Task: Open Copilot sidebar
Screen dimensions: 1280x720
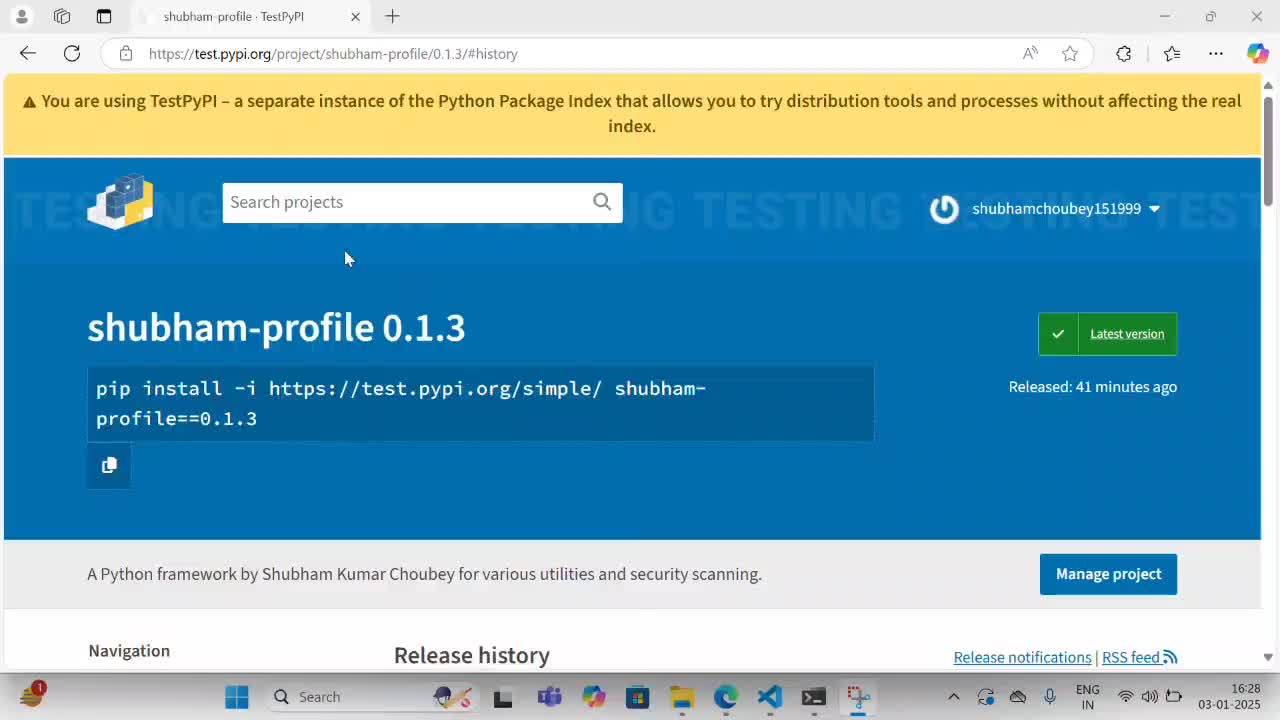Action: coord(1257,54)
